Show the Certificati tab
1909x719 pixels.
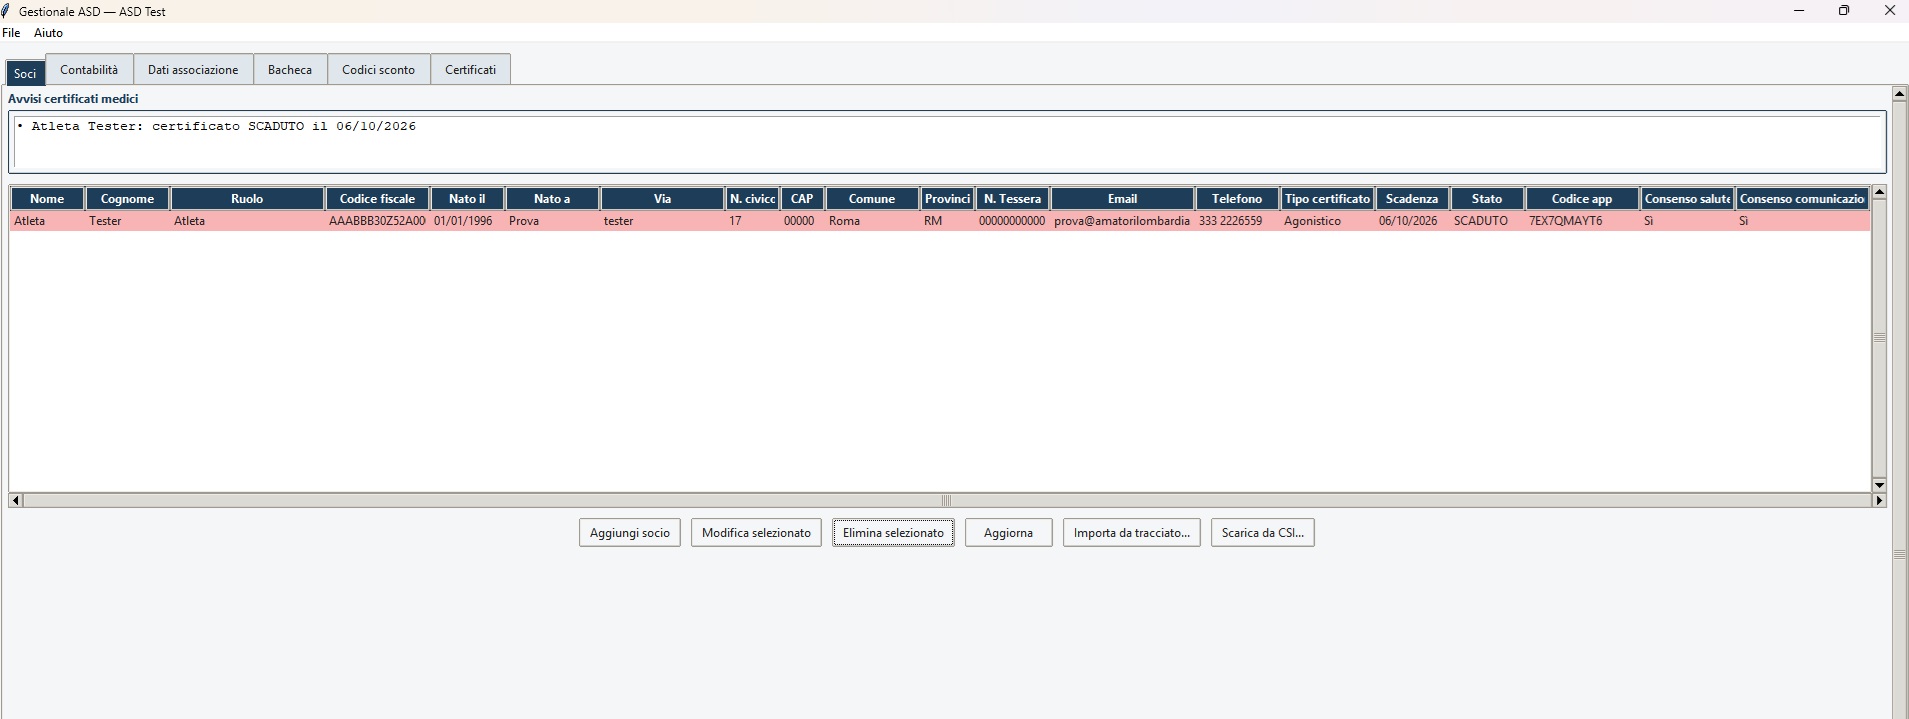pyautogui.click(x=470, y=70)
